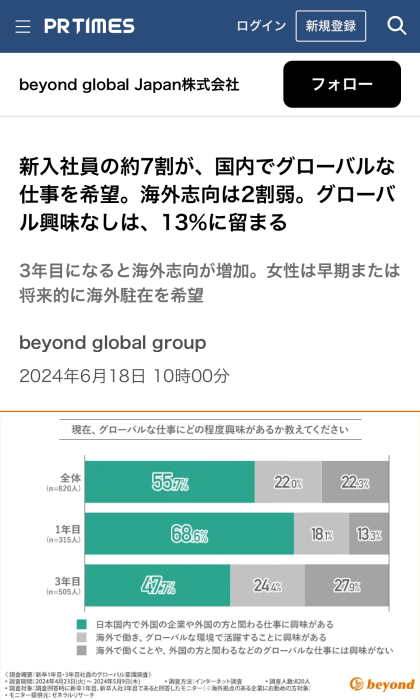Click the 新規登録 button
This screenshot has width=420, height=700.
tap(331, 26)
